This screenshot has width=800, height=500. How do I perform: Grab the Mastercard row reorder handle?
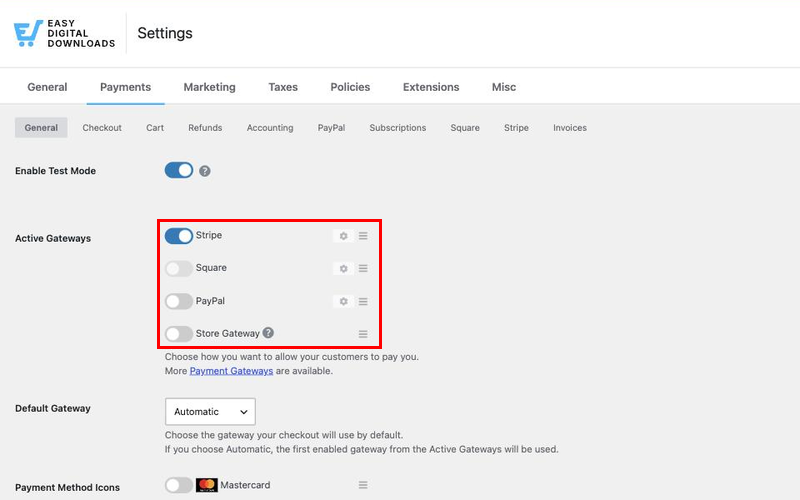tap(363, 485)
